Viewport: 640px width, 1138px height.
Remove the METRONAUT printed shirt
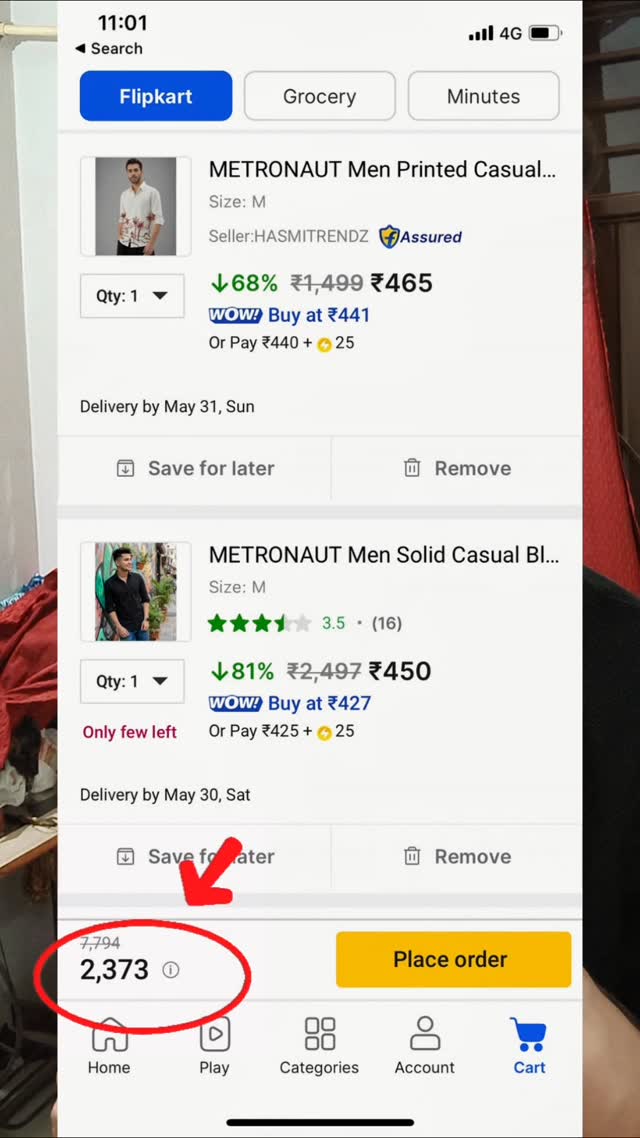pos(457,468)
